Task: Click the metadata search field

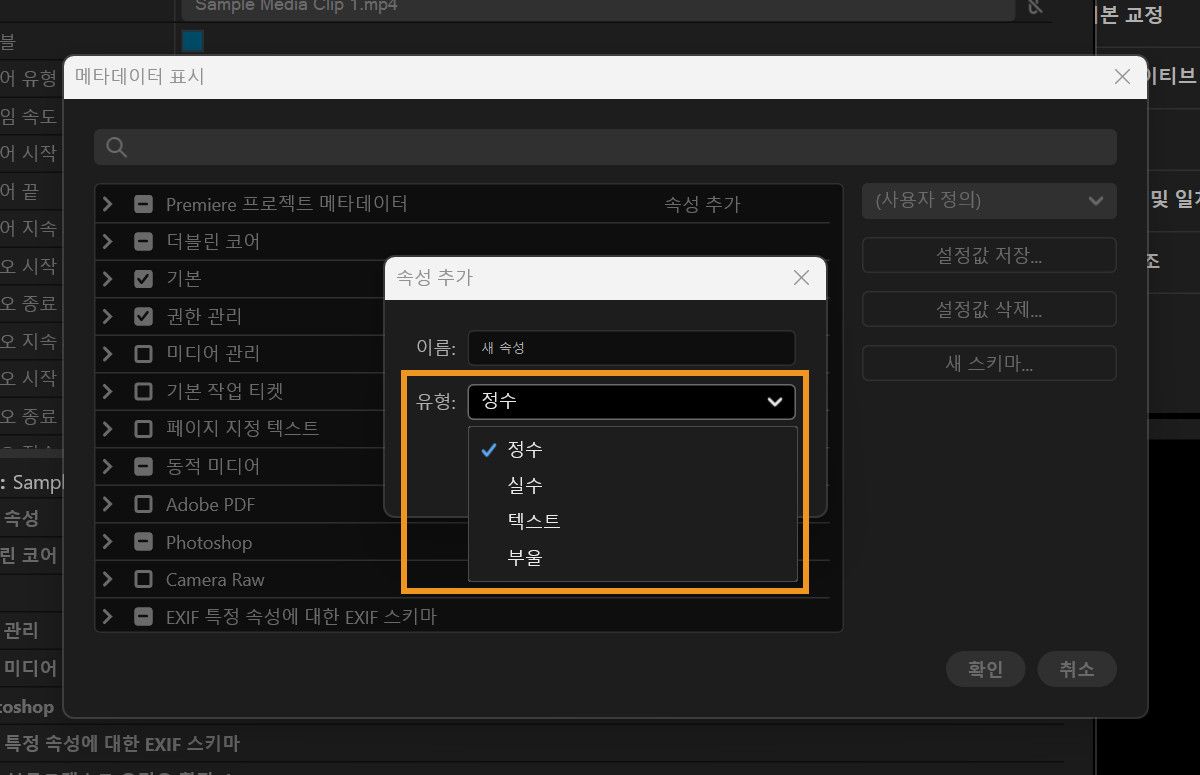Action: [x=605, y=147]
